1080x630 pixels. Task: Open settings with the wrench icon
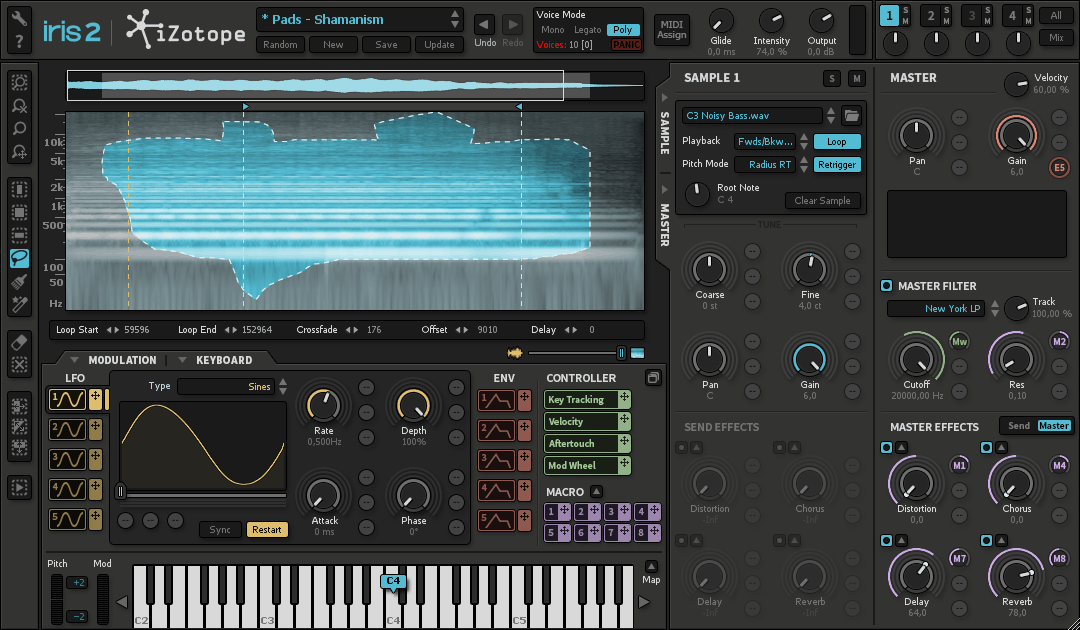coord(19,18)
